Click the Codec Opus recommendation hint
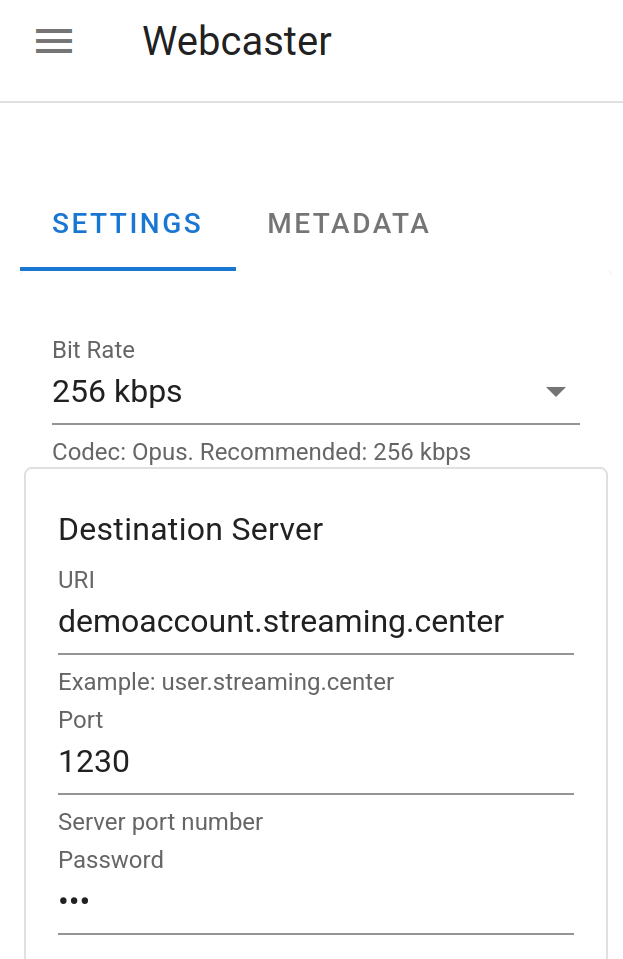Image resolution: width=623 pixels, height=959 pixels. tap(261, 452)
